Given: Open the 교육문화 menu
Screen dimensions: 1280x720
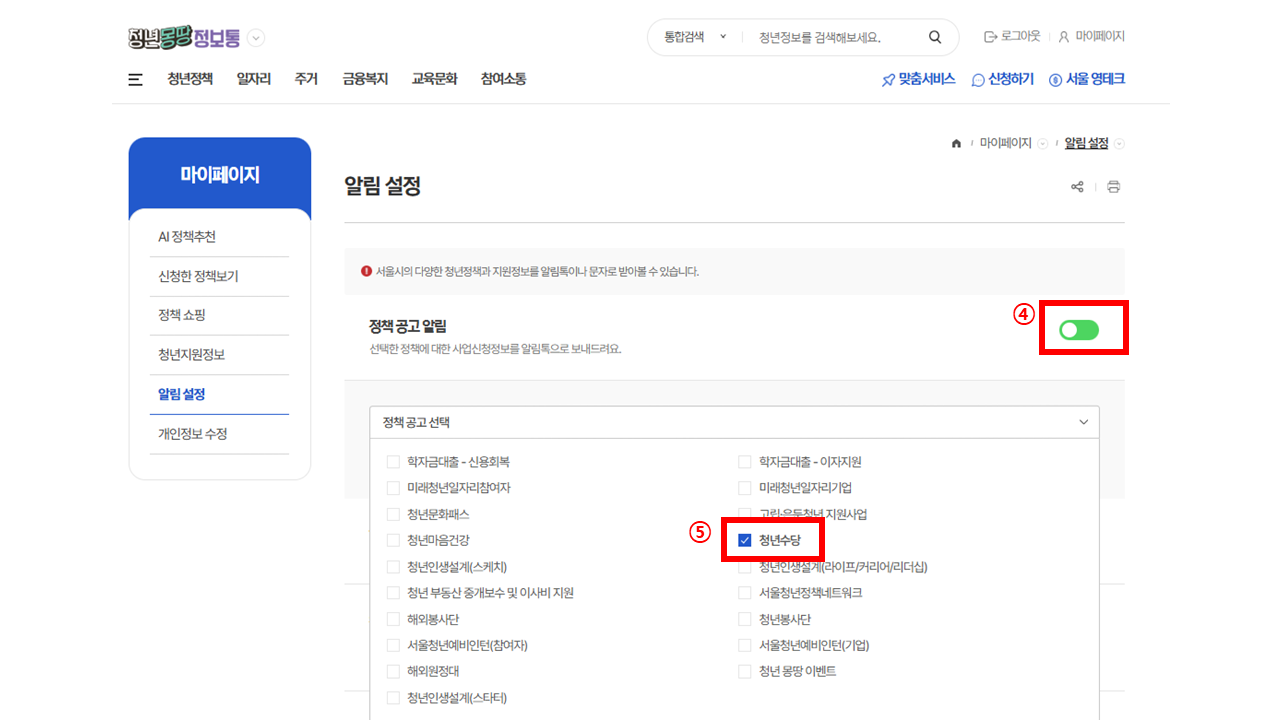Looking at the screenshot, I should click(434, 79).
